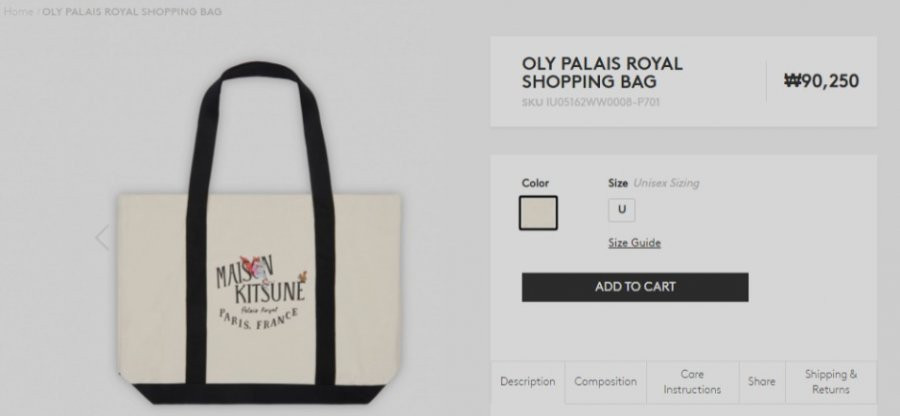Click the product title heading
The height and width of the screenshot is (416, 900).
(x=602, y=72)
